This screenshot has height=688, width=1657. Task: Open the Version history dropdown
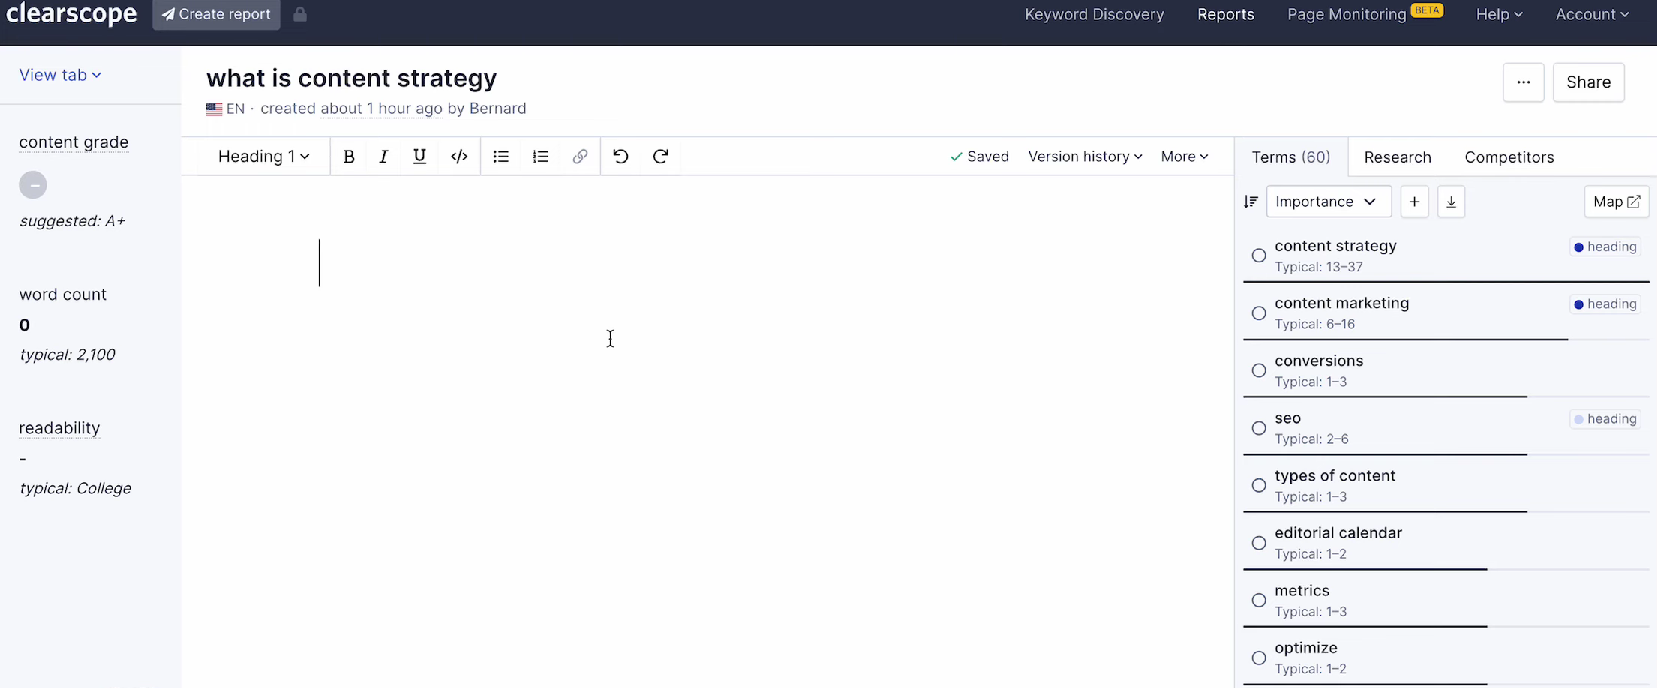[1085, 157]
